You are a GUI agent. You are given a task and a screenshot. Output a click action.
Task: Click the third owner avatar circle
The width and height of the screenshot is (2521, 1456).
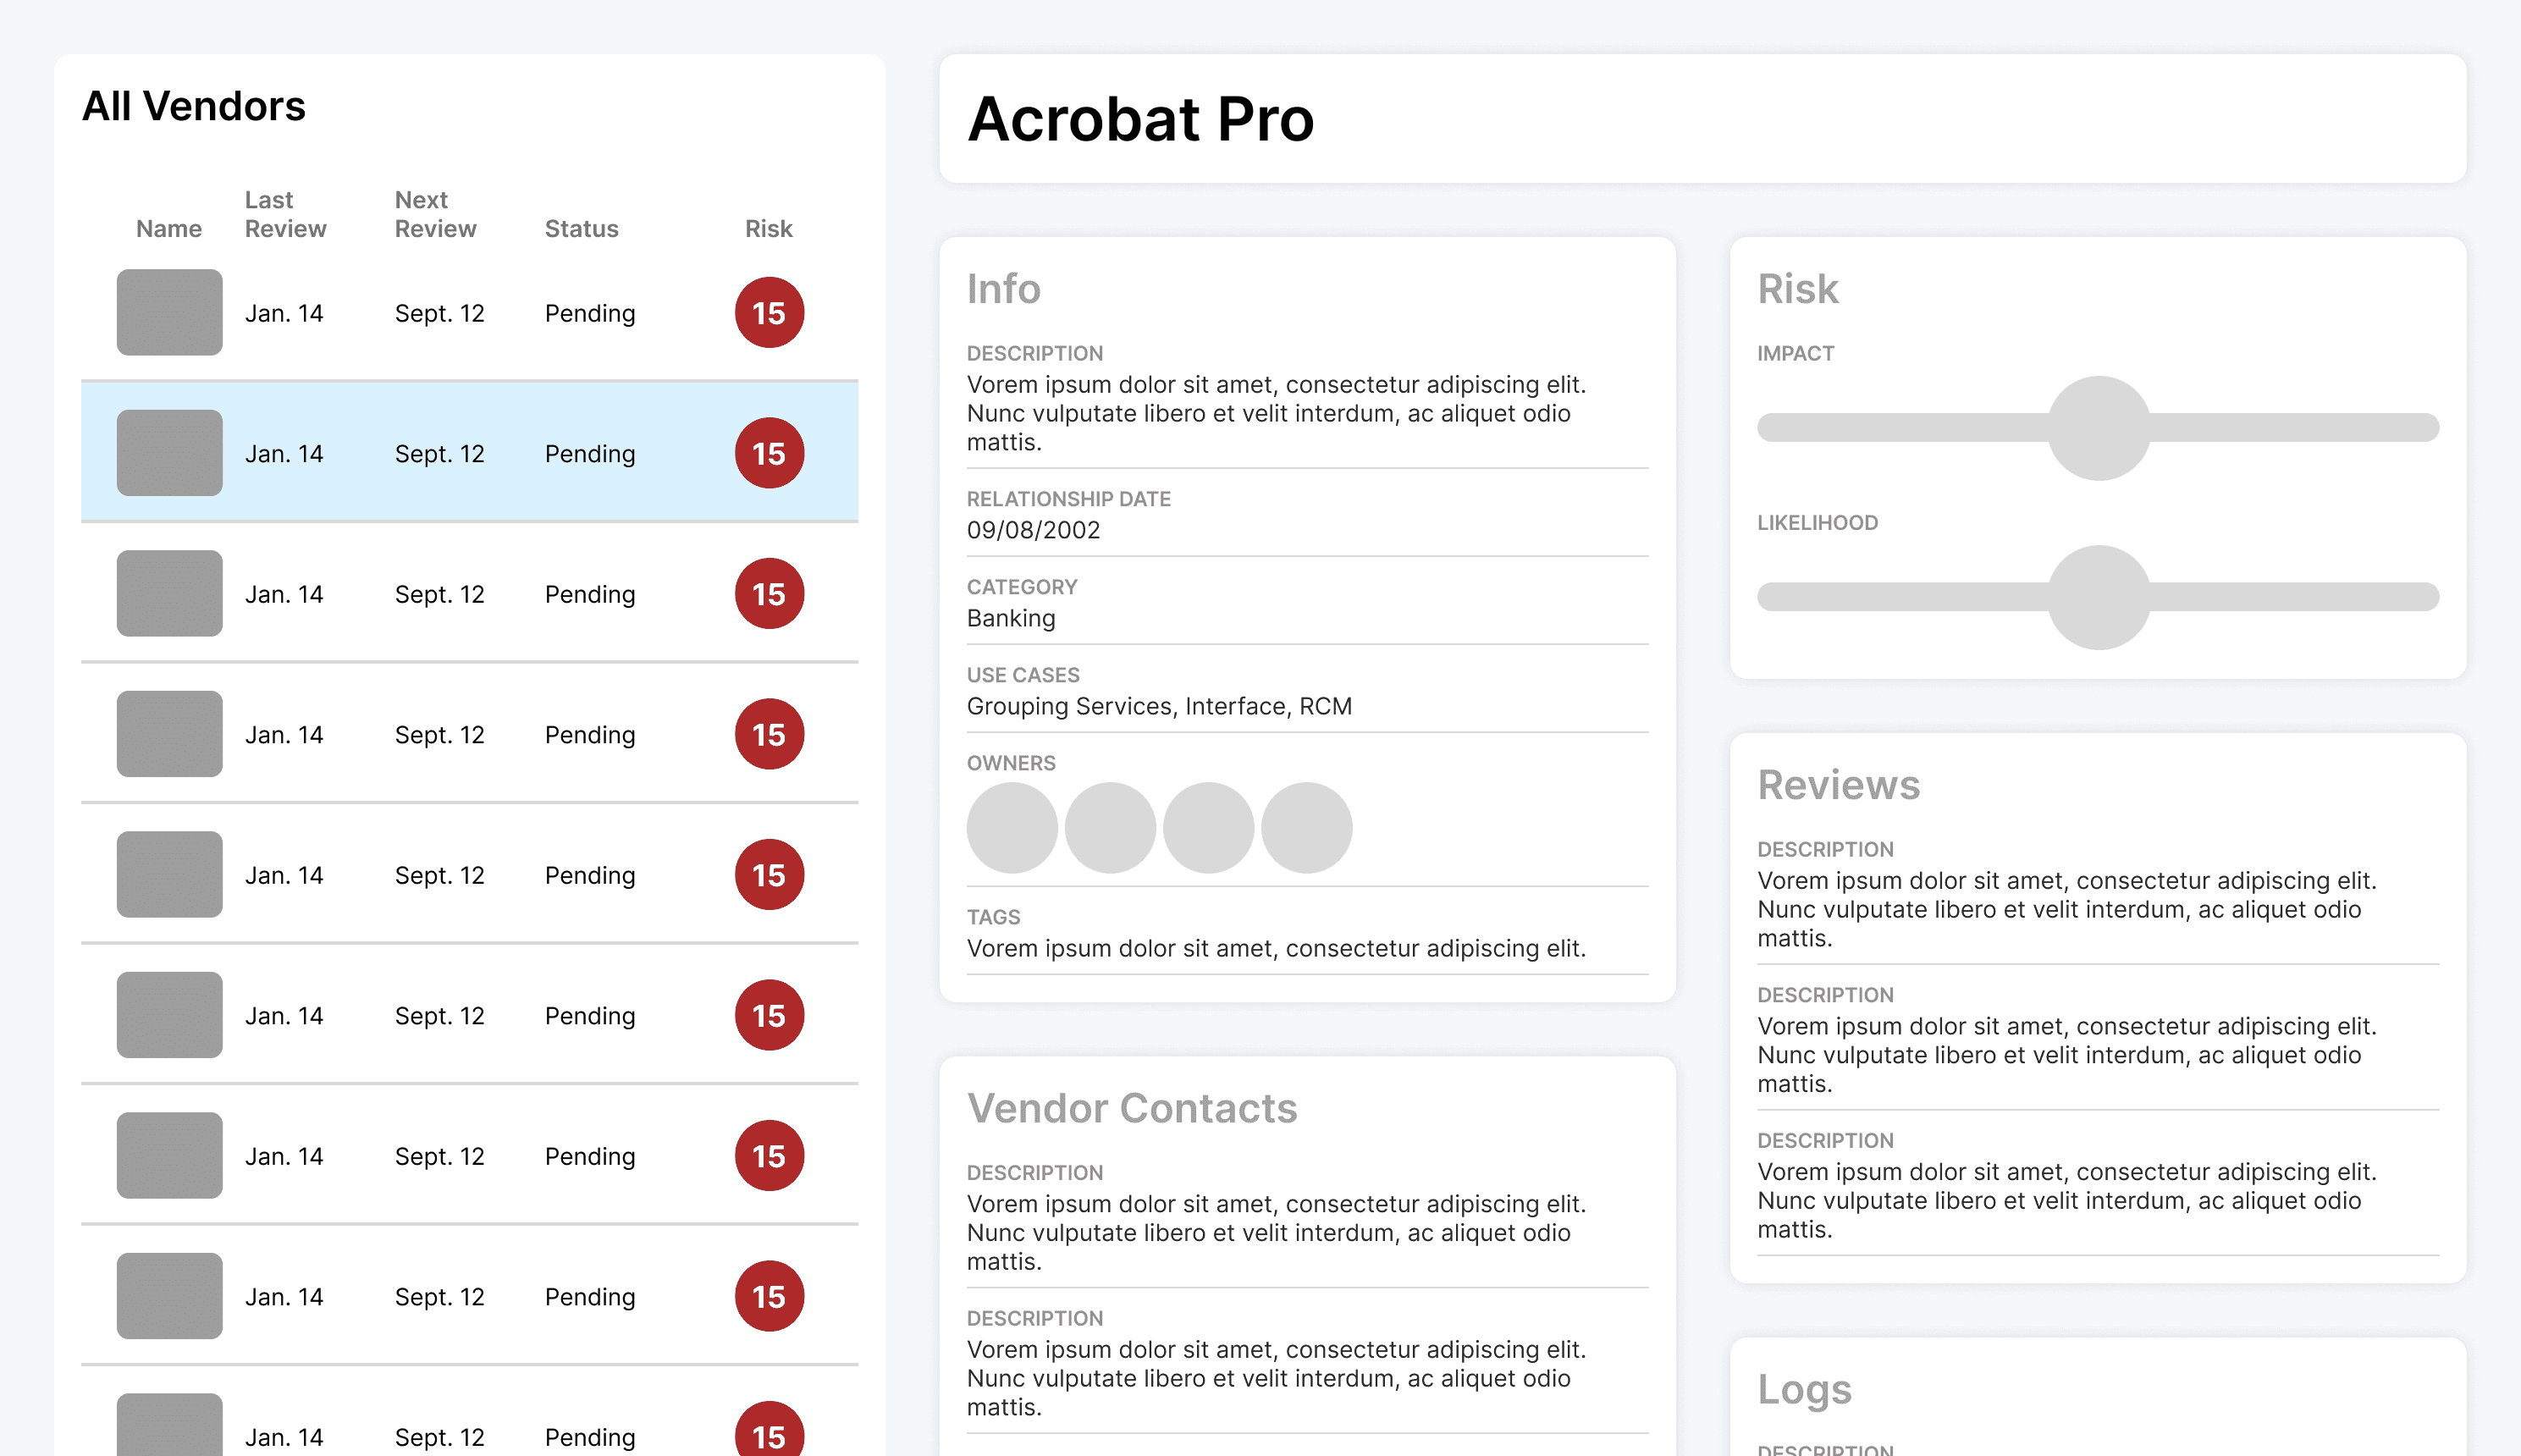coord(1208,828)
